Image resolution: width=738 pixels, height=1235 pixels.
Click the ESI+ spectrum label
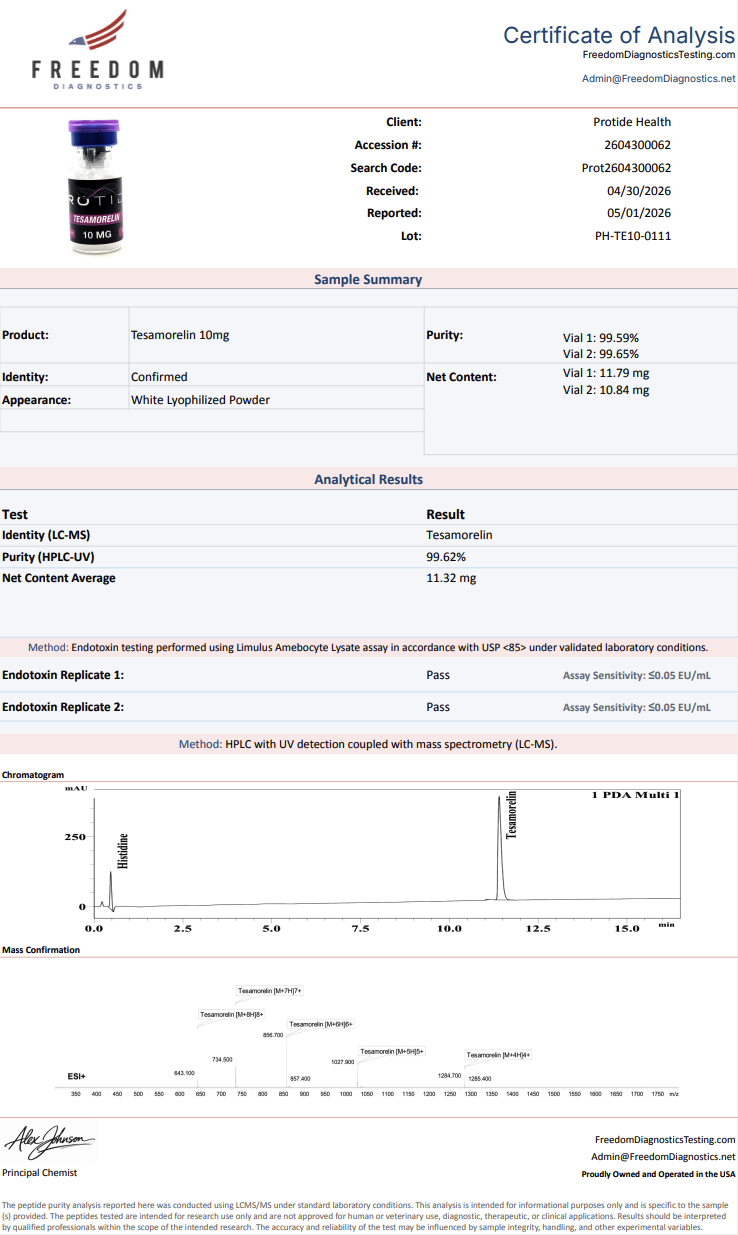click(77, 1076)
